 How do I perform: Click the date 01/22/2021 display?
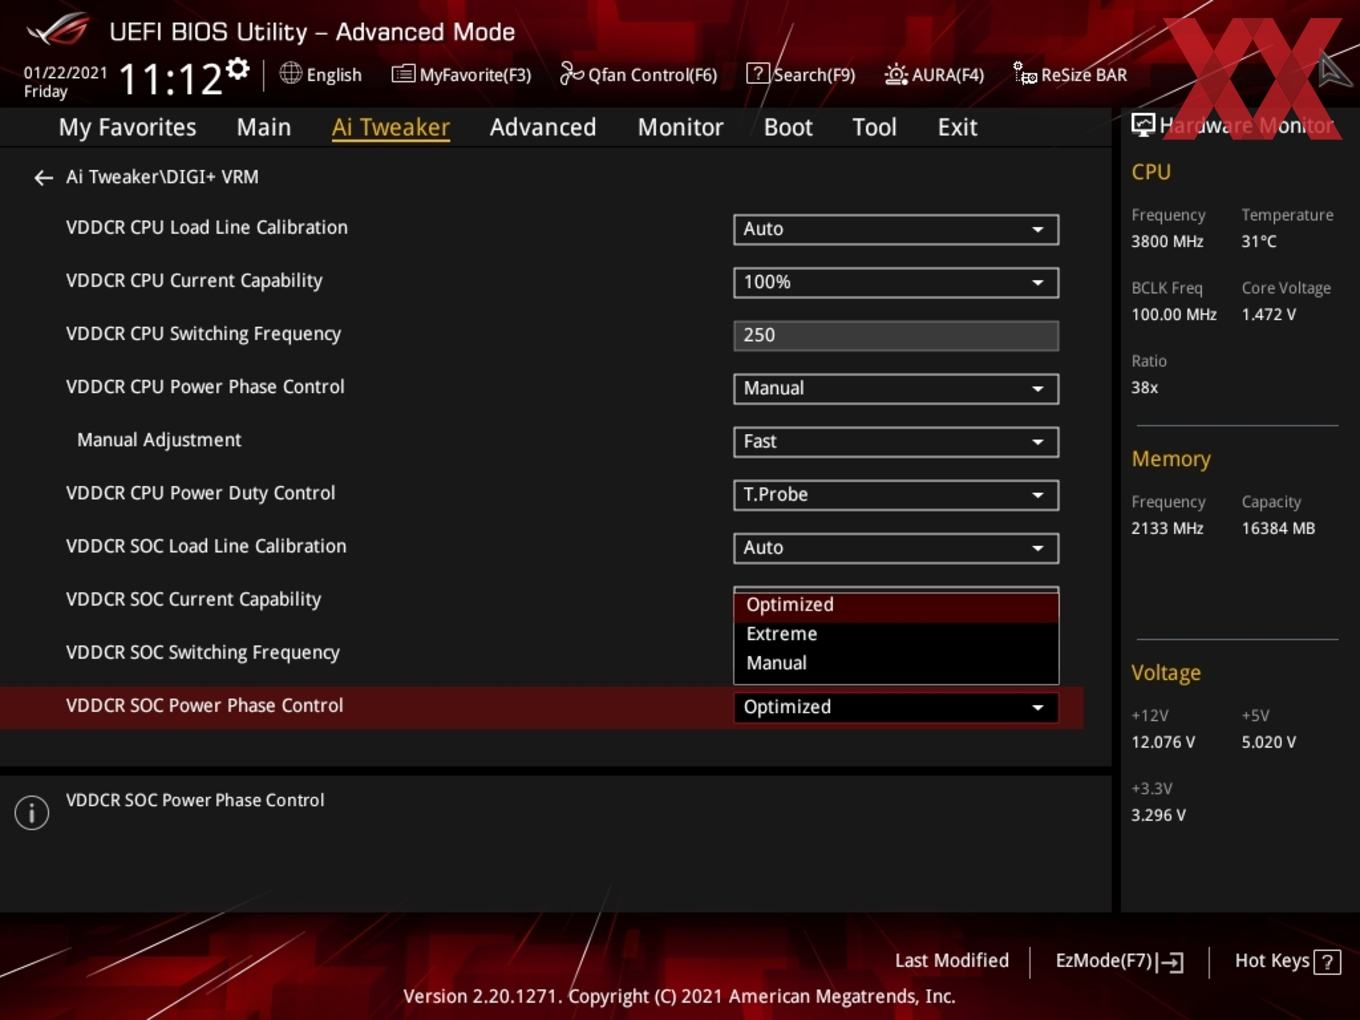point(65,72)
